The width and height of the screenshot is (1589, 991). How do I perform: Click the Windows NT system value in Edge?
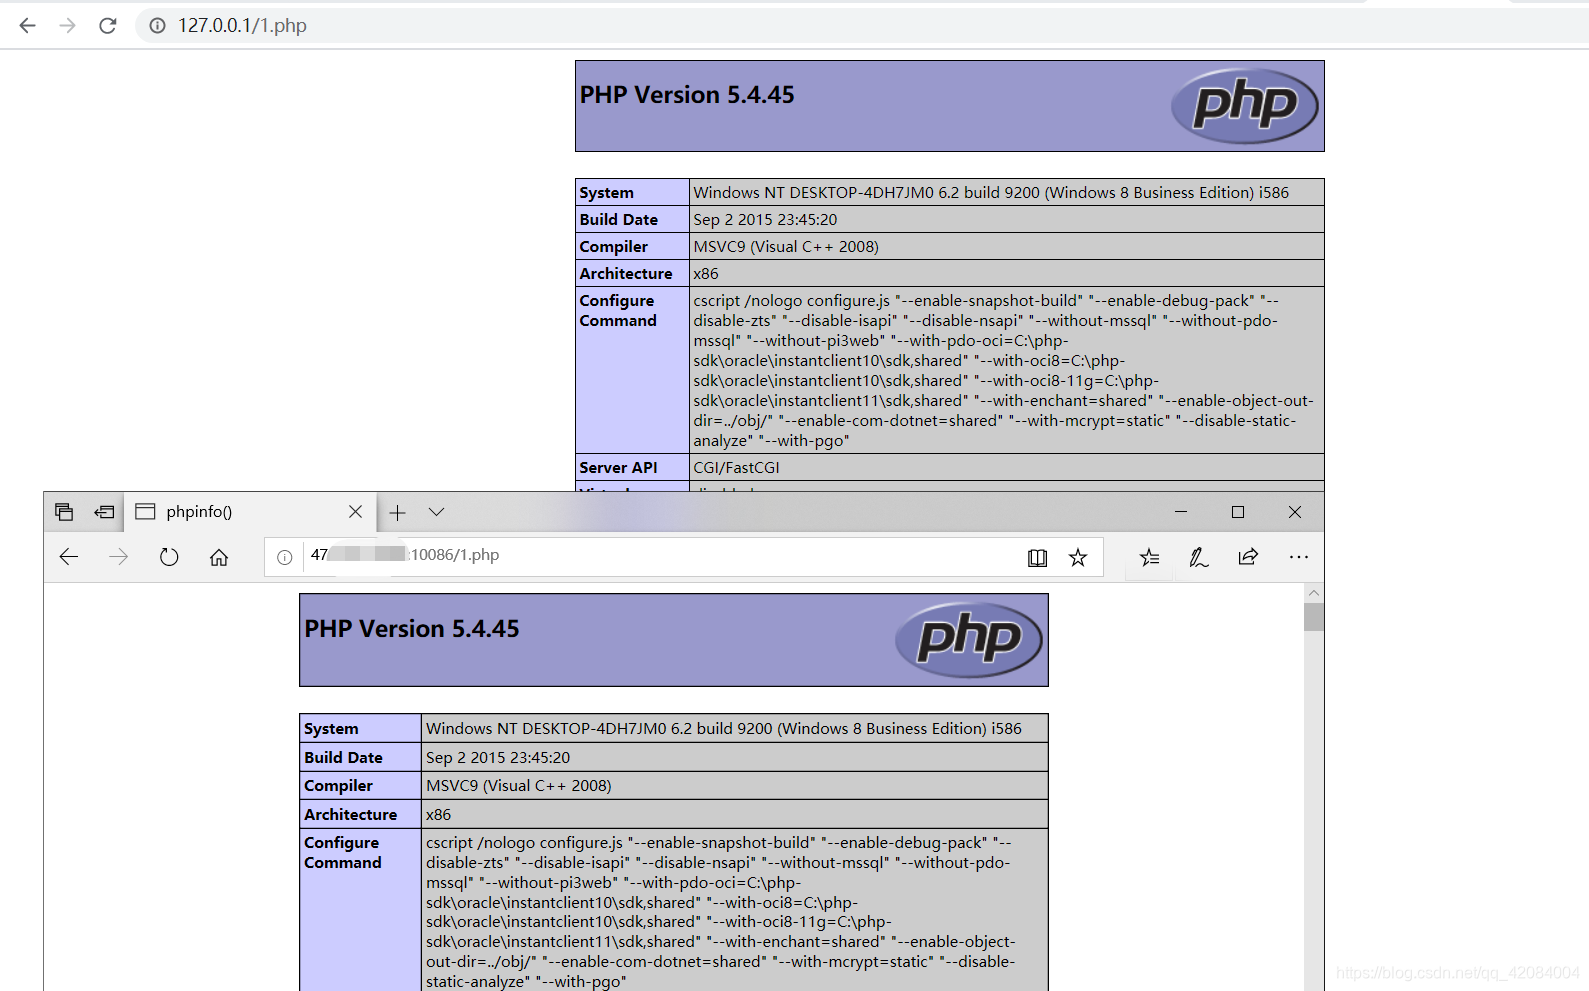[724, 729]
